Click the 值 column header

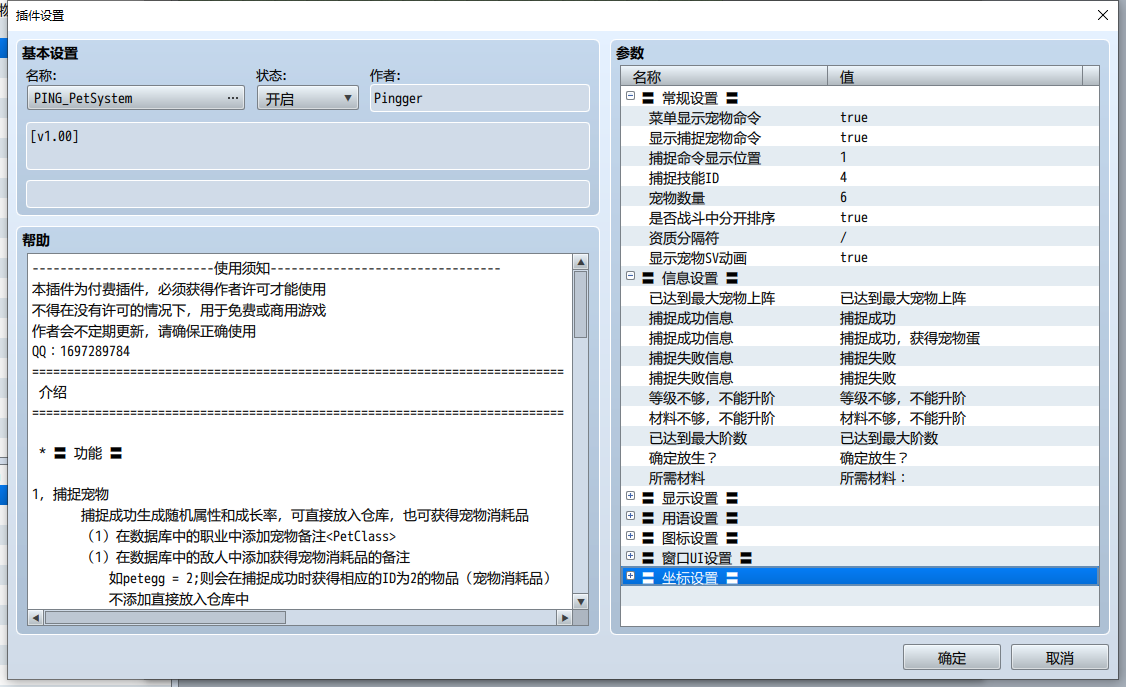(955, 76)
